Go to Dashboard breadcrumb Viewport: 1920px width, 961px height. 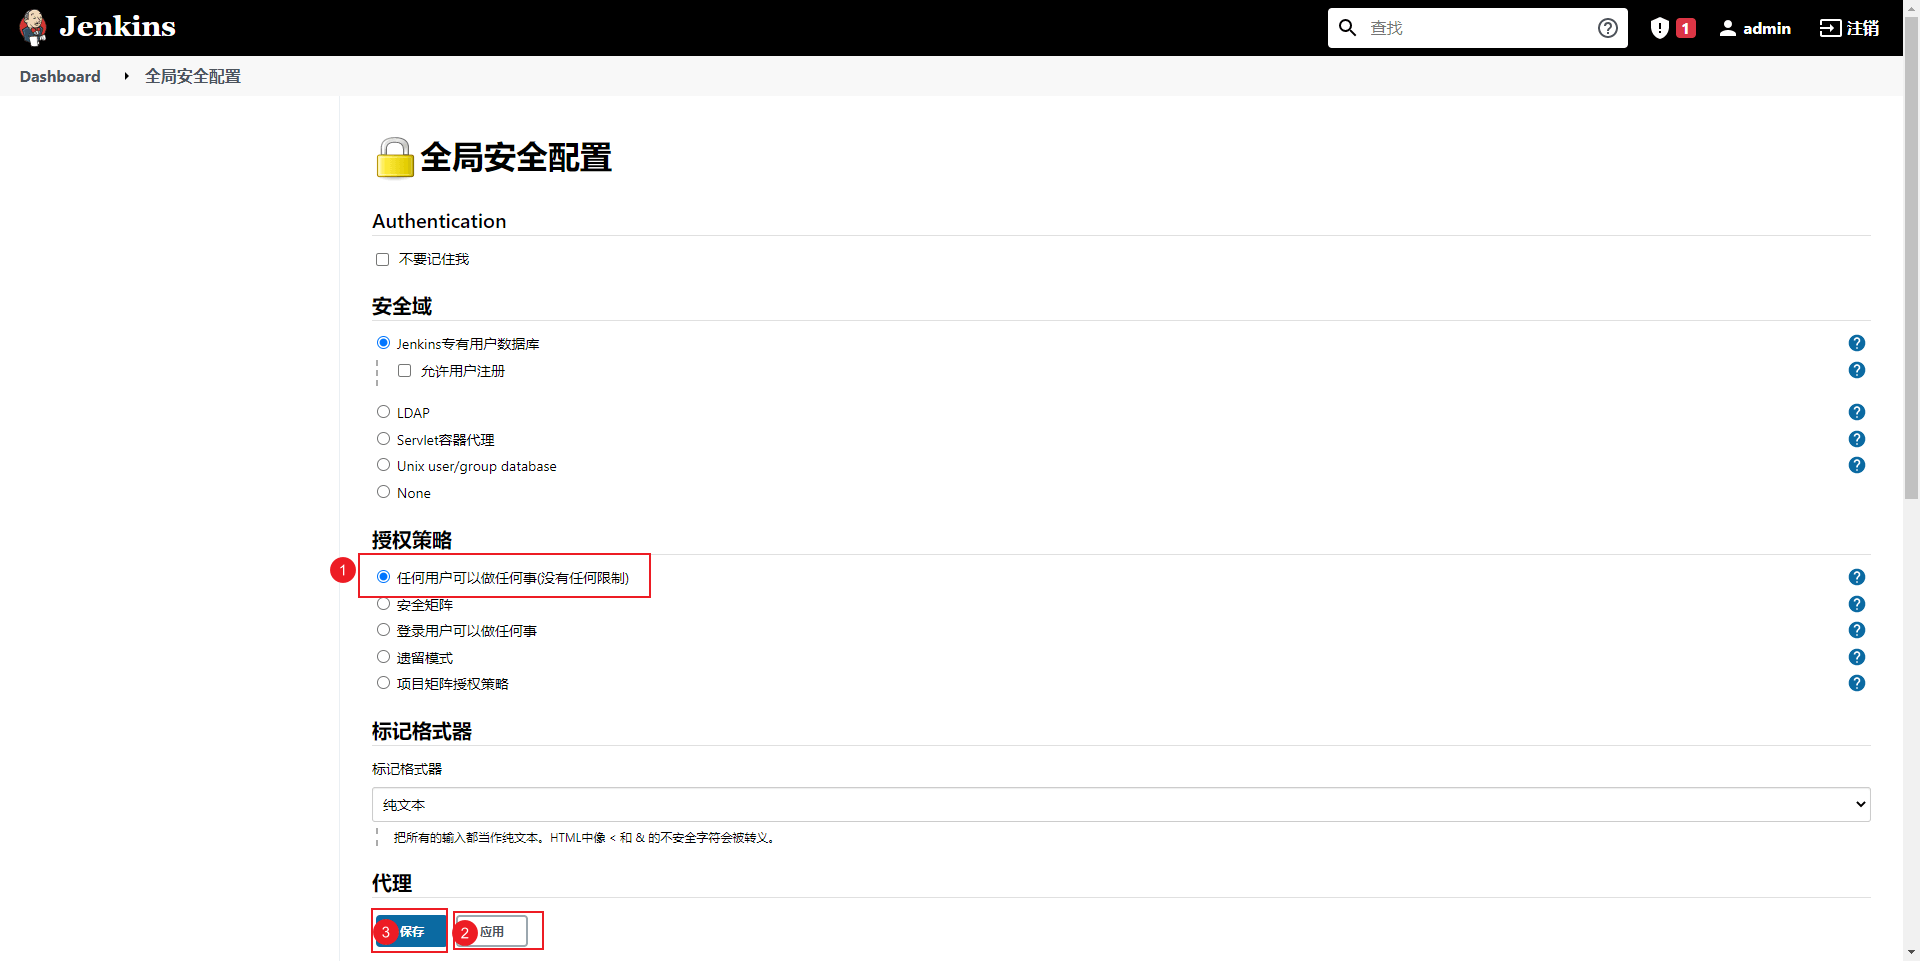60,76
